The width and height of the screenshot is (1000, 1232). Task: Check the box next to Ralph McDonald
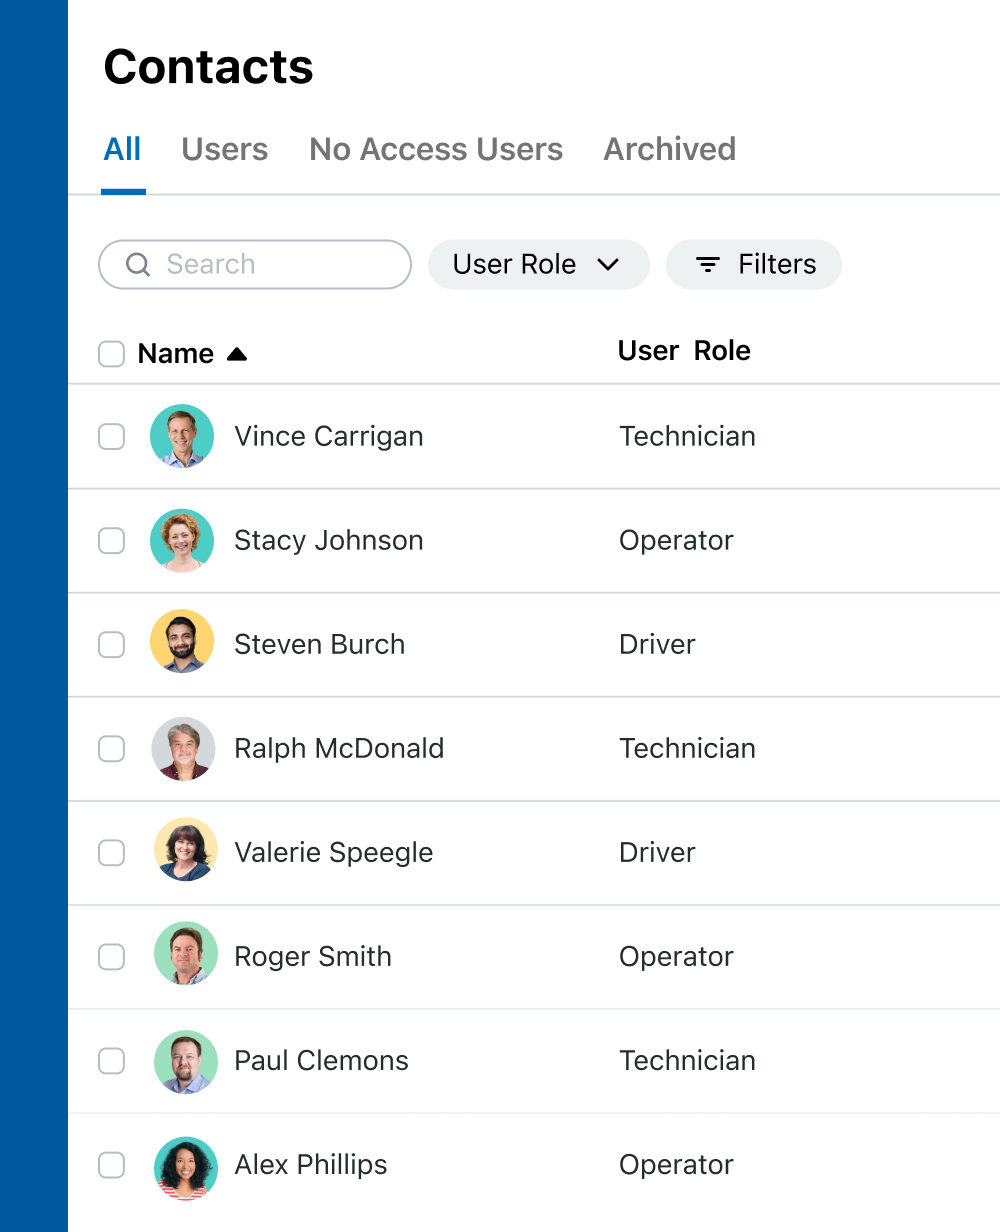111,748
